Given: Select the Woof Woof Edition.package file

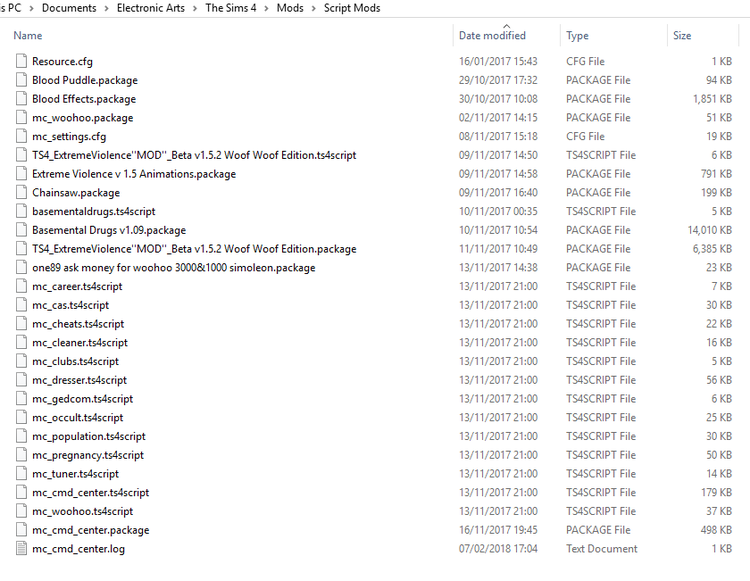Looking at the screenshot, I should pos(194,249).
